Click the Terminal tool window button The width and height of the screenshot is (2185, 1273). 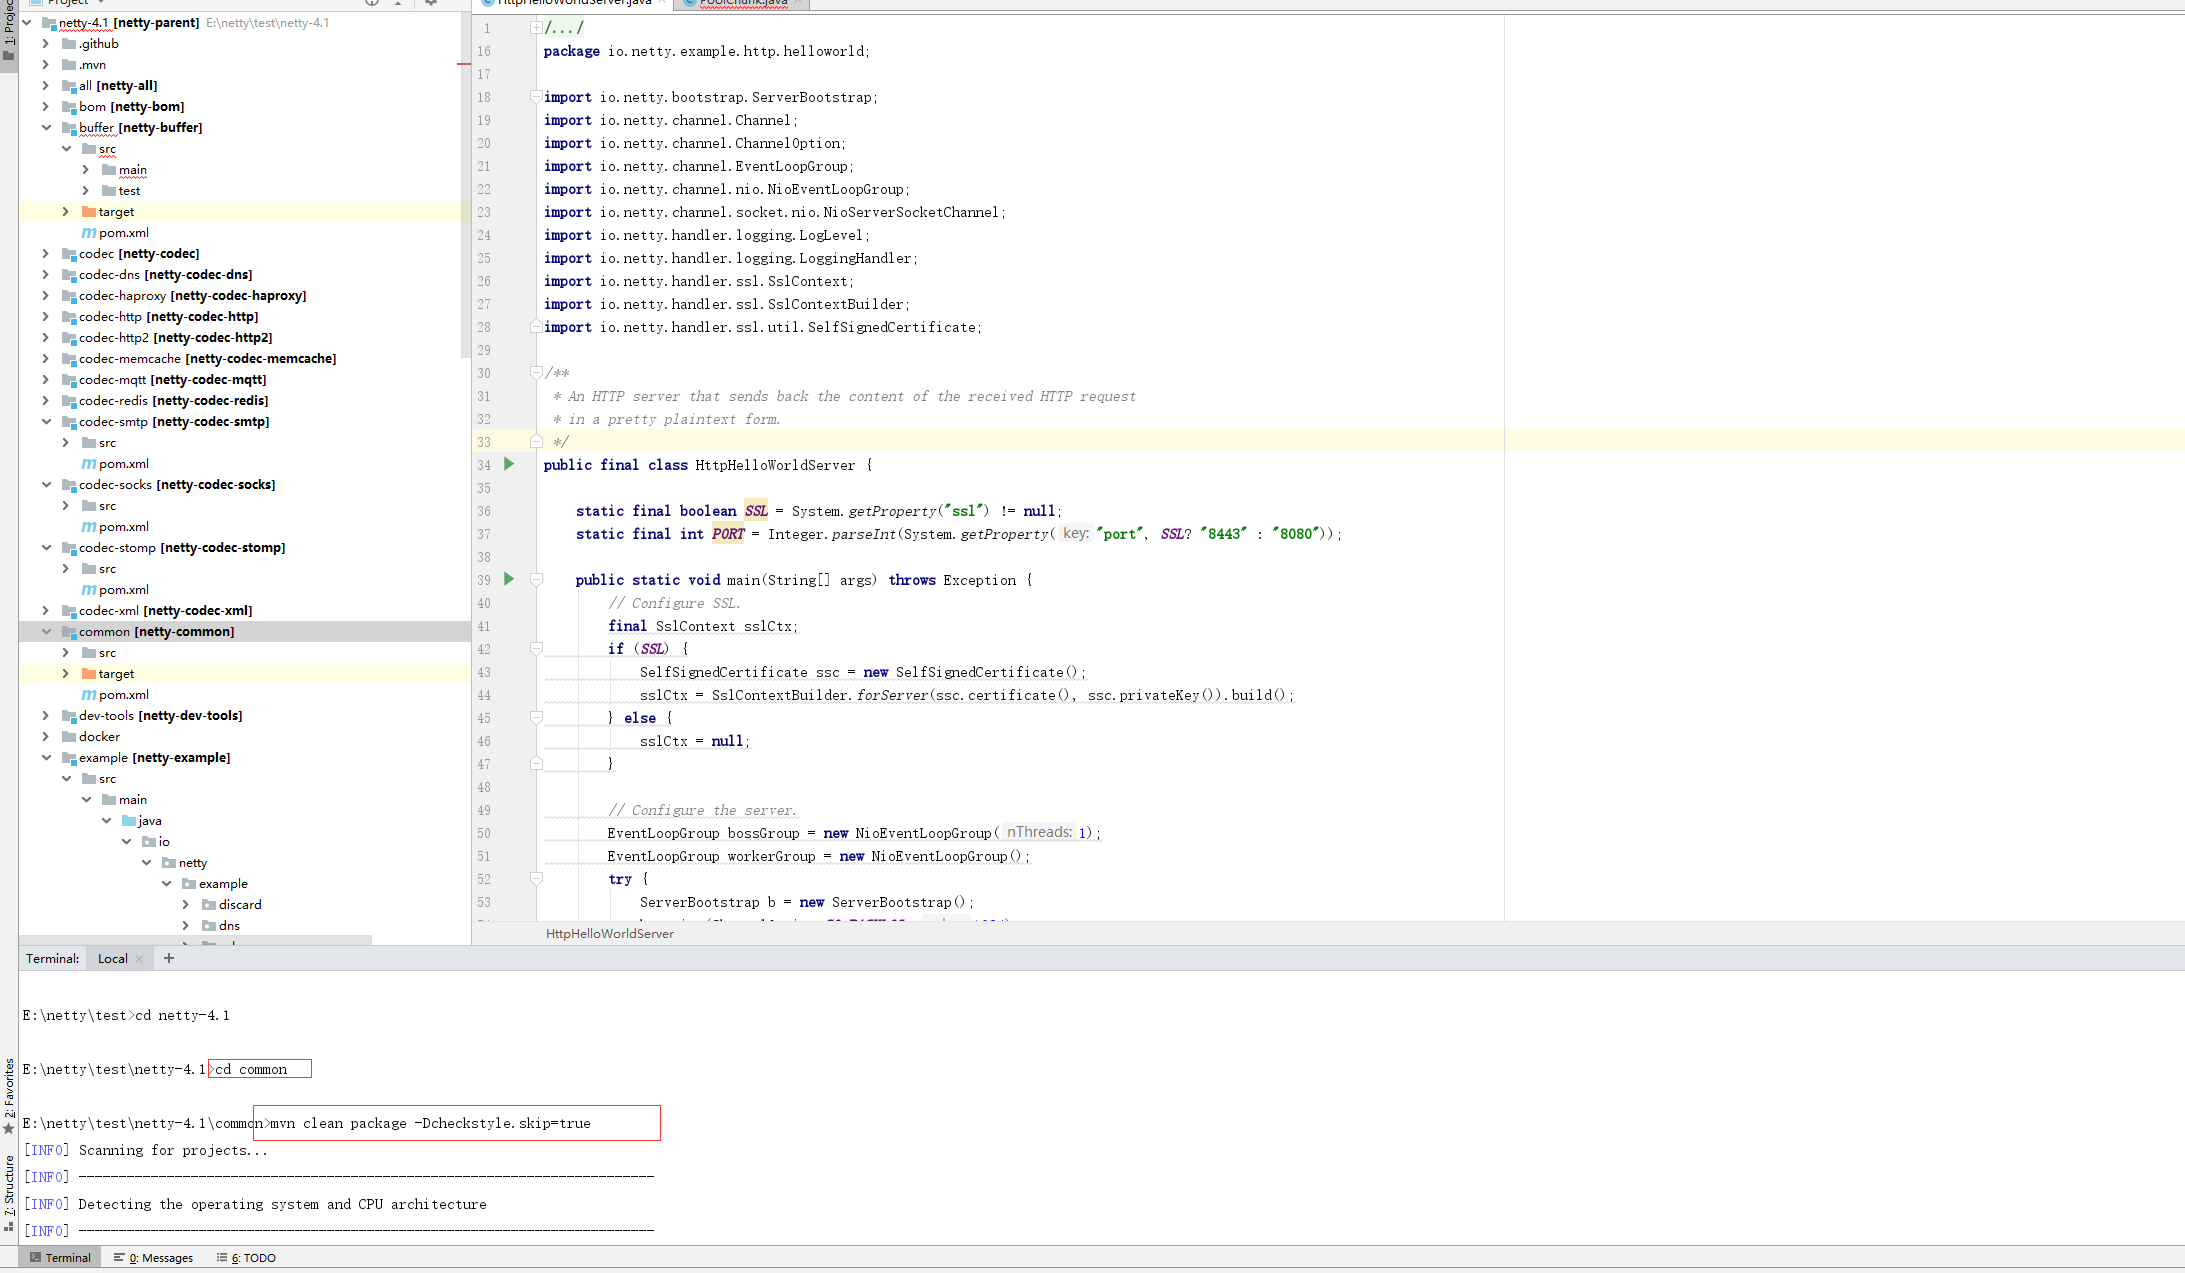[x=60, y=1257]
